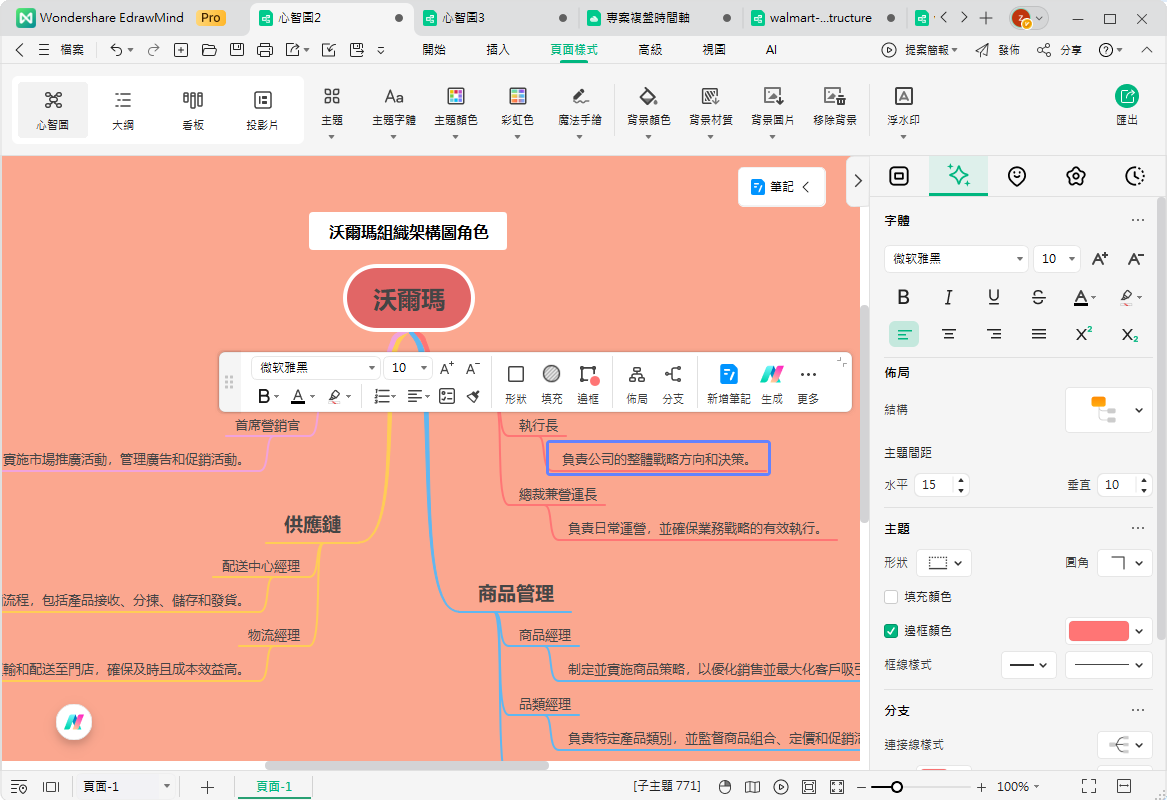Switch to 大綱 outline view mode
Image resolution: width=1167 pixels, height=800 pixels.
[x=123, y=109]
